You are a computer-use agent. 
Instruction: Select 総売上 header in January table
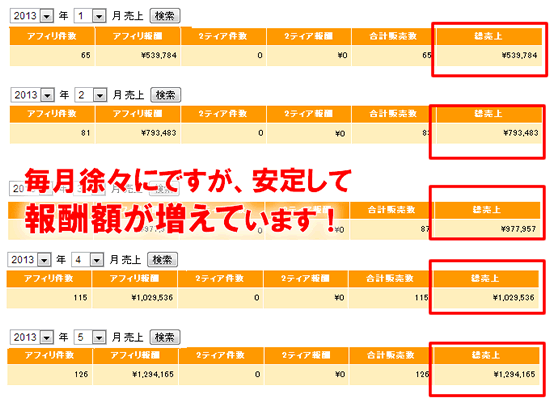pos(489,36)
